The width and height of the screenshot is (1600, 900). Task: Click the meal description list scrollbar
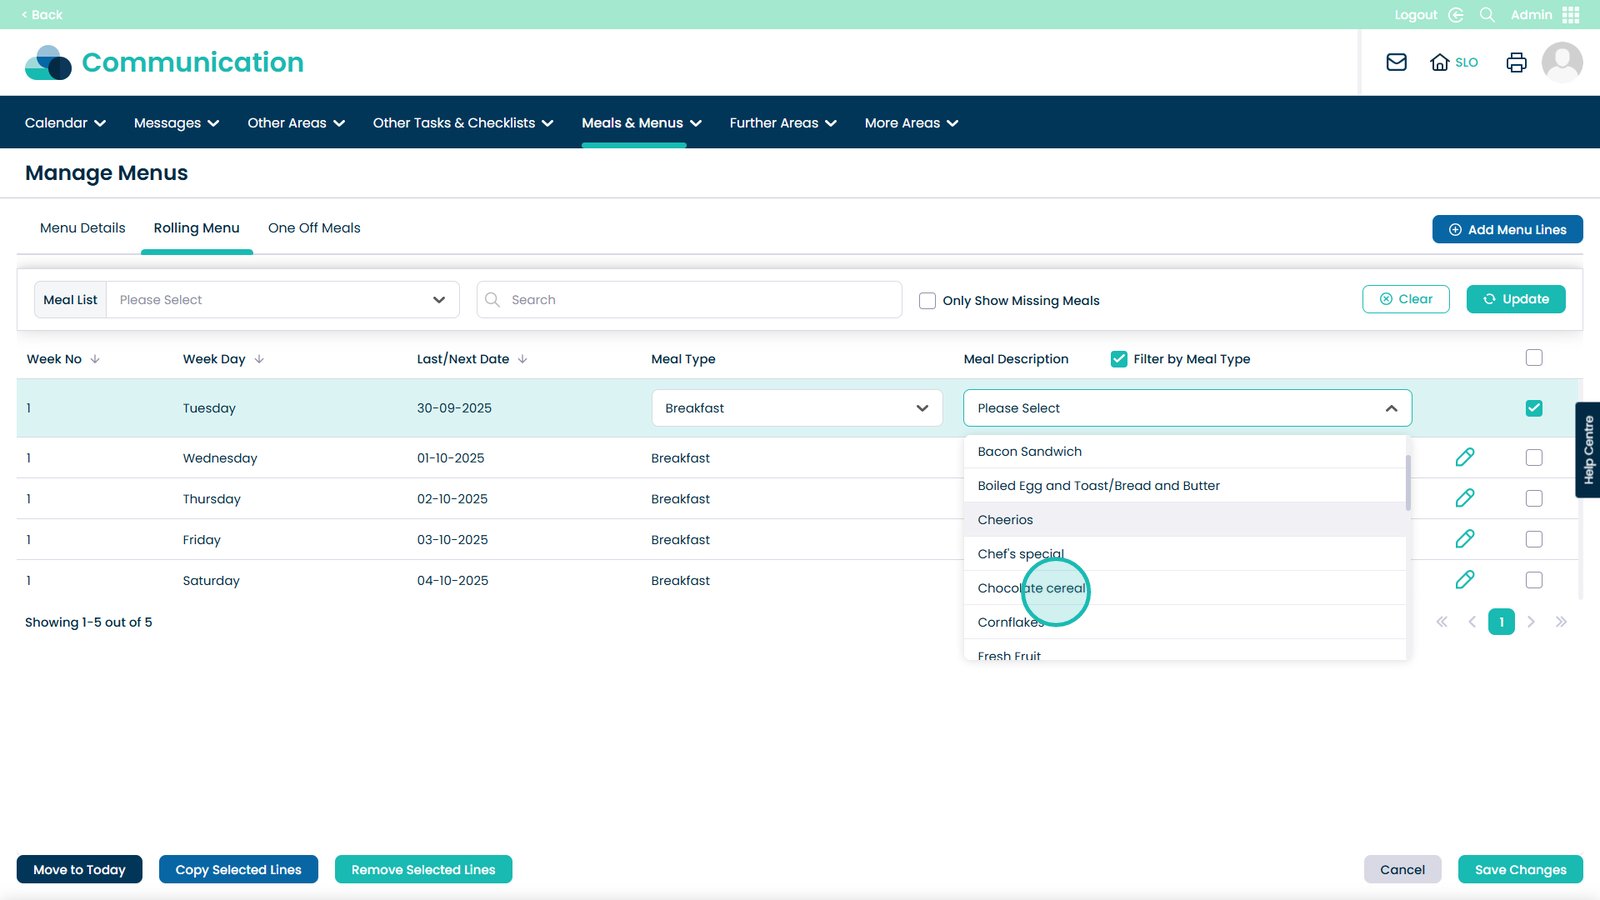tap(1408, 483)
